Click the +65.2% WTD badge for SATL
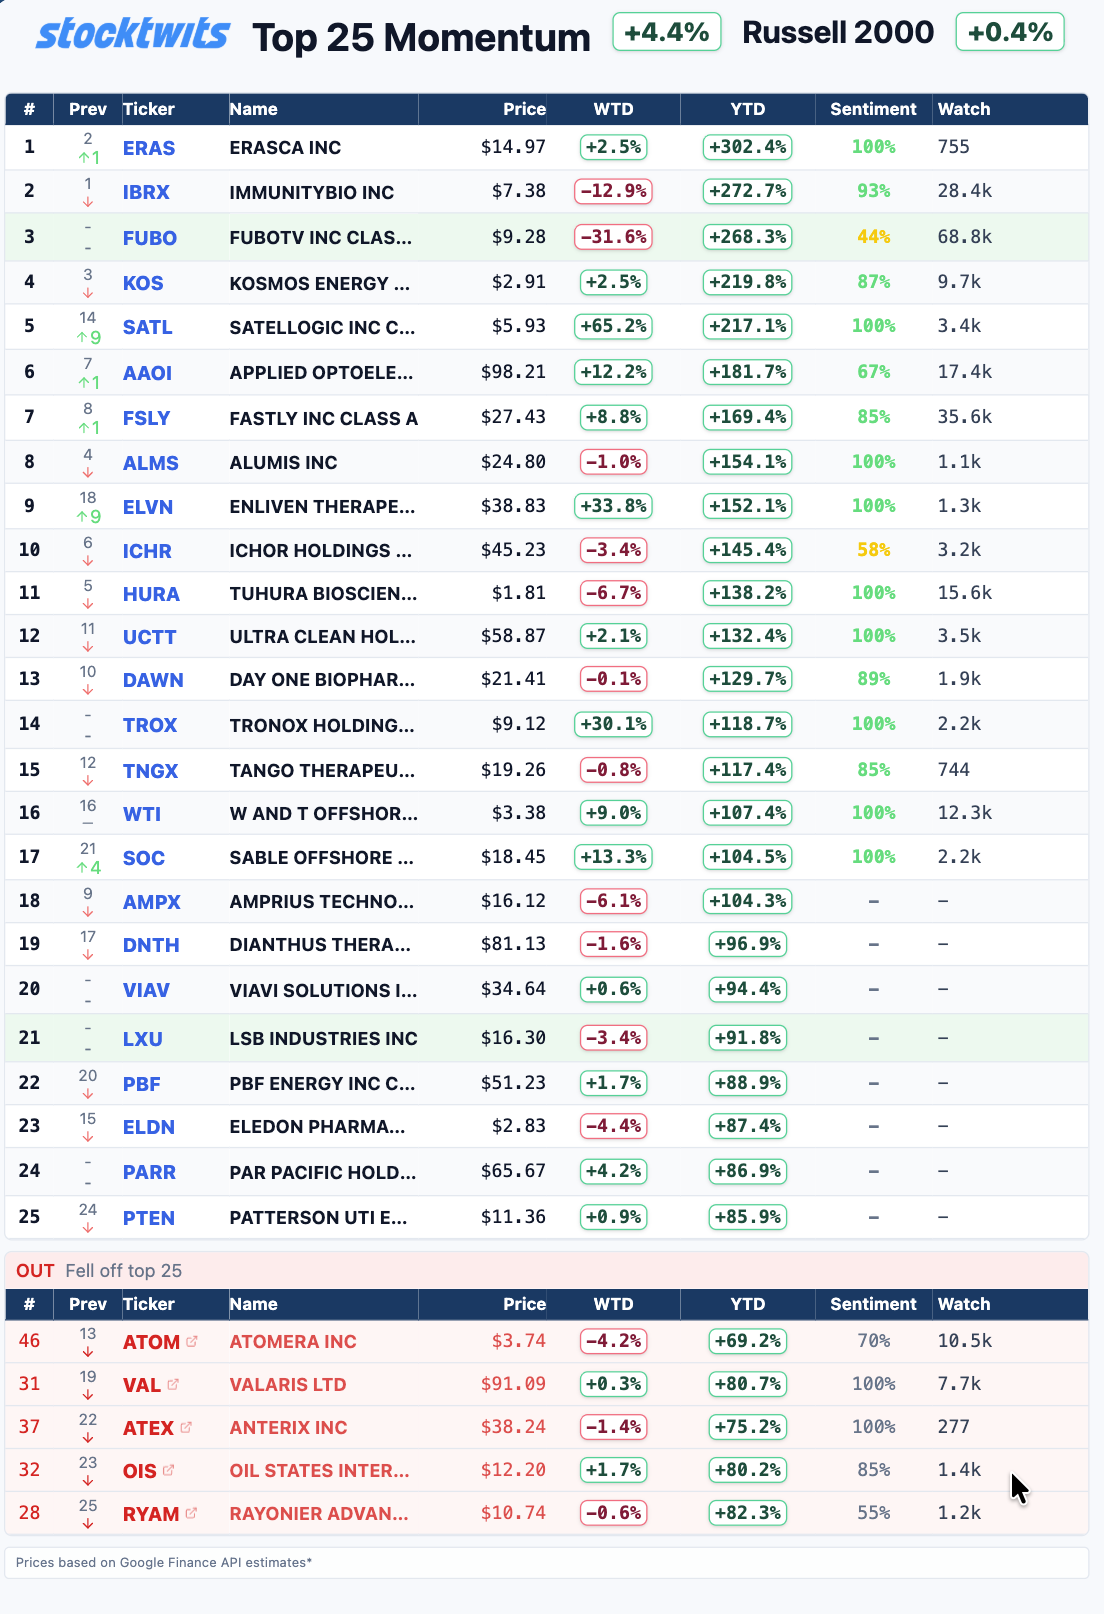Image resolution: width=1104 pixels, height=1614 pixels. [613, 326]
